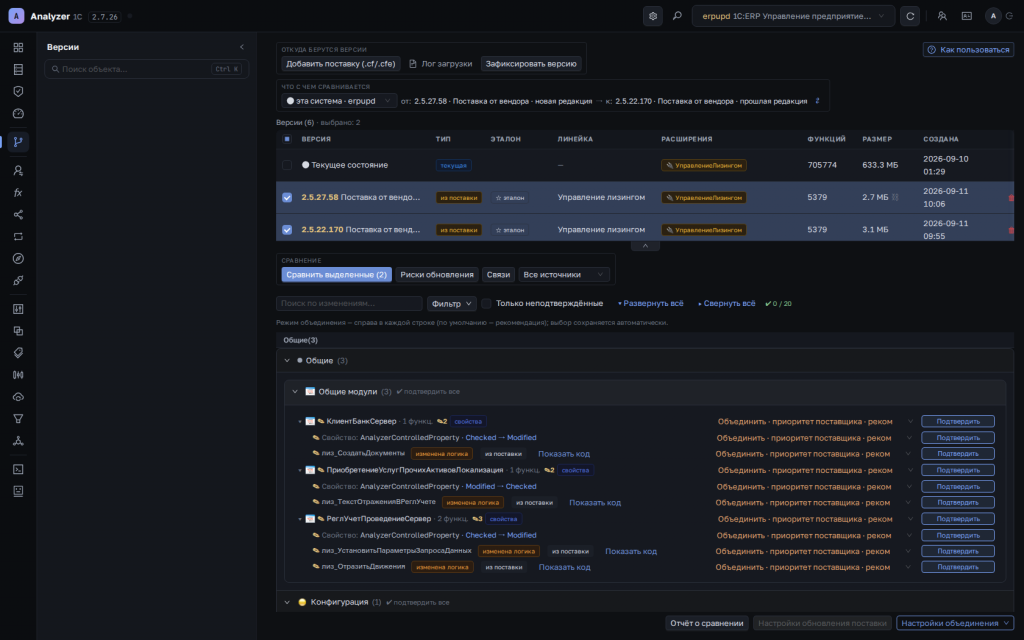This screenshot has width=1024, height=640.
Task: Click Показать код for лиз_СоздатьДокументы
Action: coord(564,454)
